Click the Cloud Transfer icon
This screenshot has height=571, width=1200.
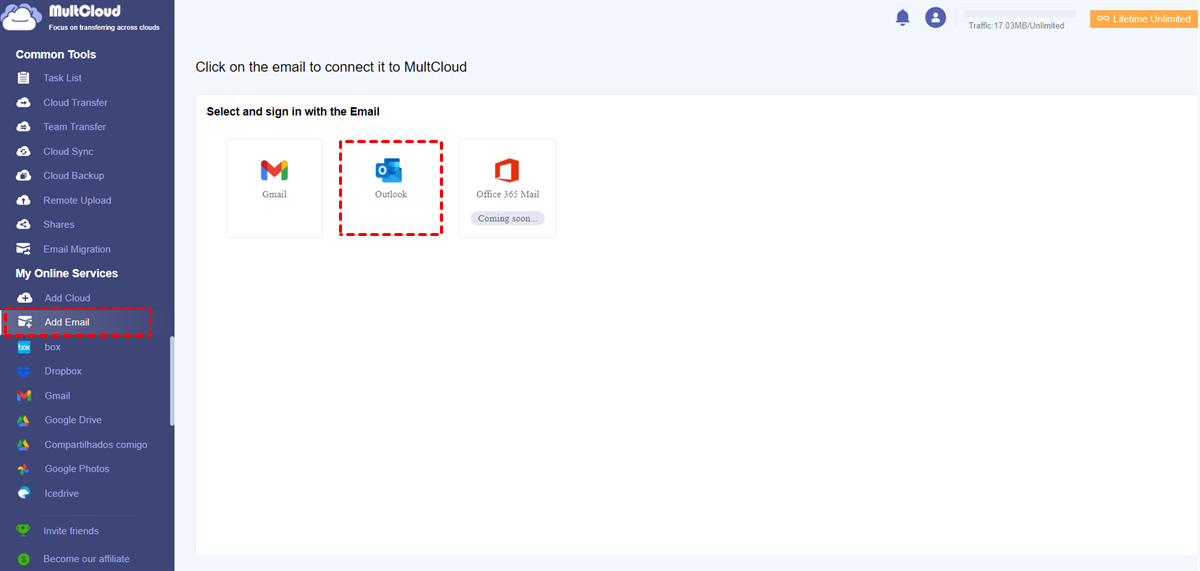click(23, 103)
